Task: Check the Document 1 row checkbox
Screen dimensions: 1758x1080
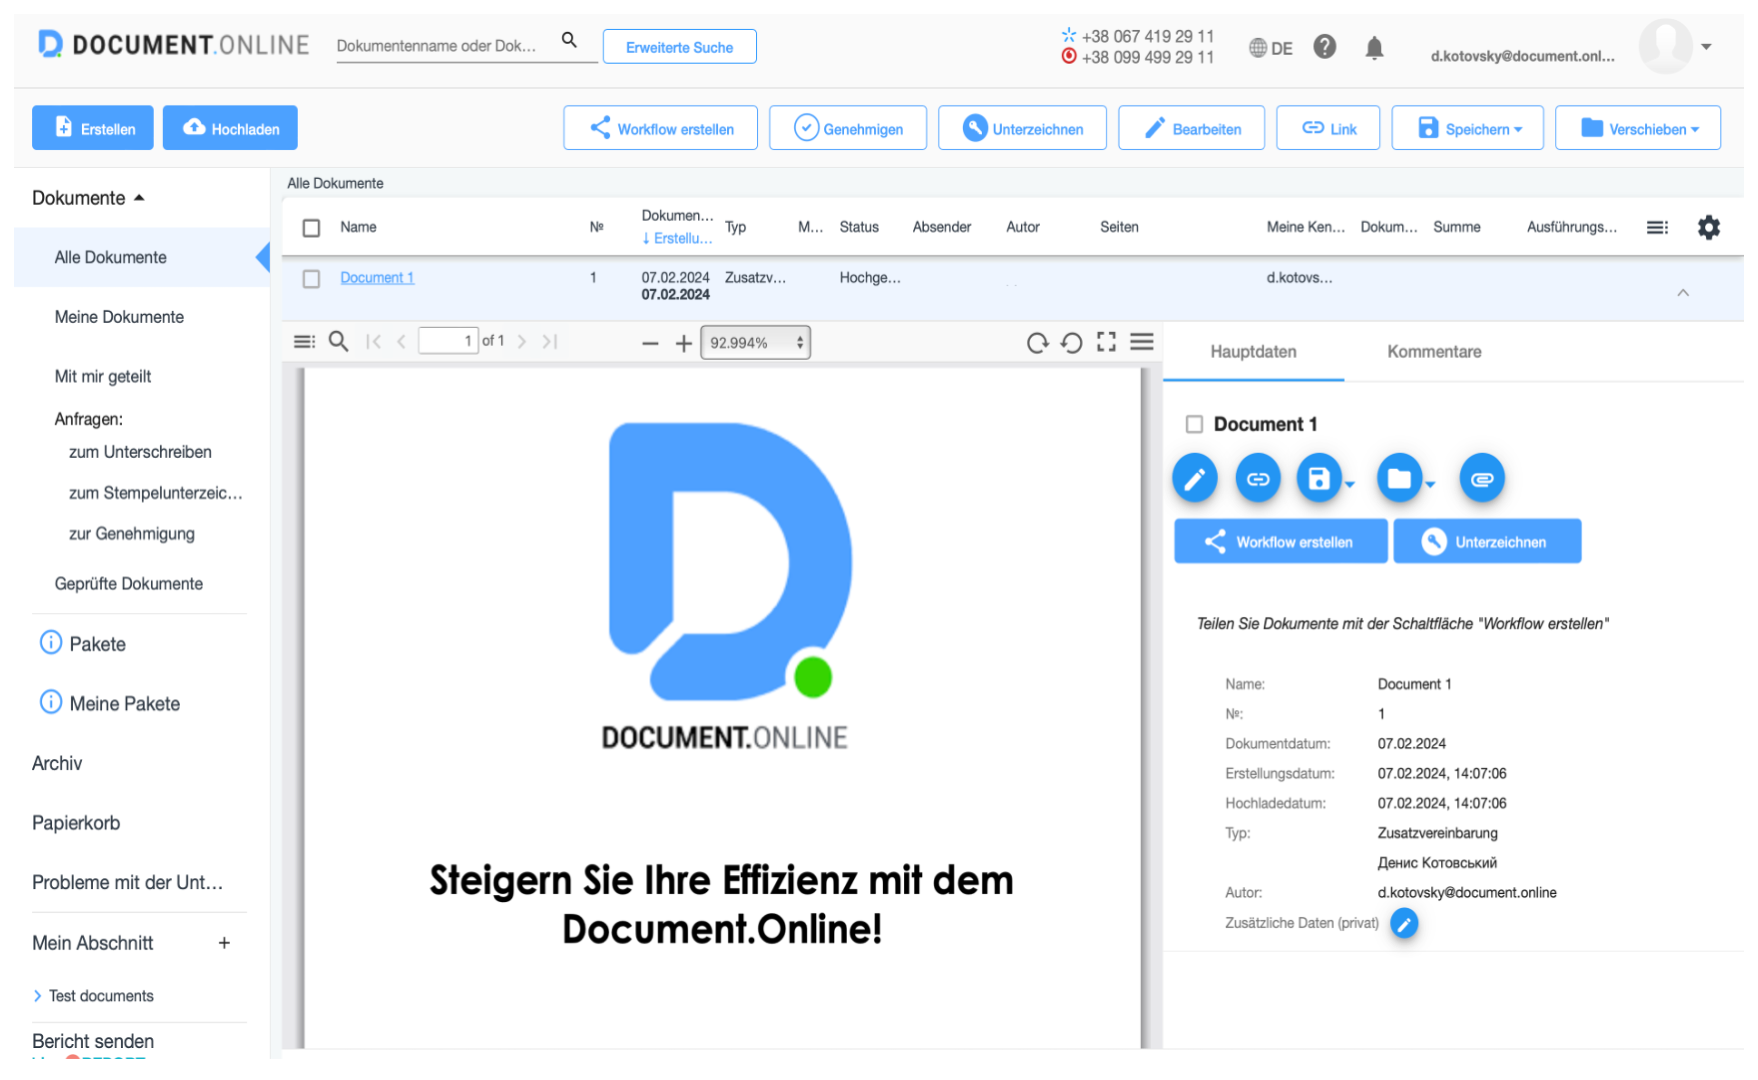Action: pyautogui.click(x=312, y=279)
